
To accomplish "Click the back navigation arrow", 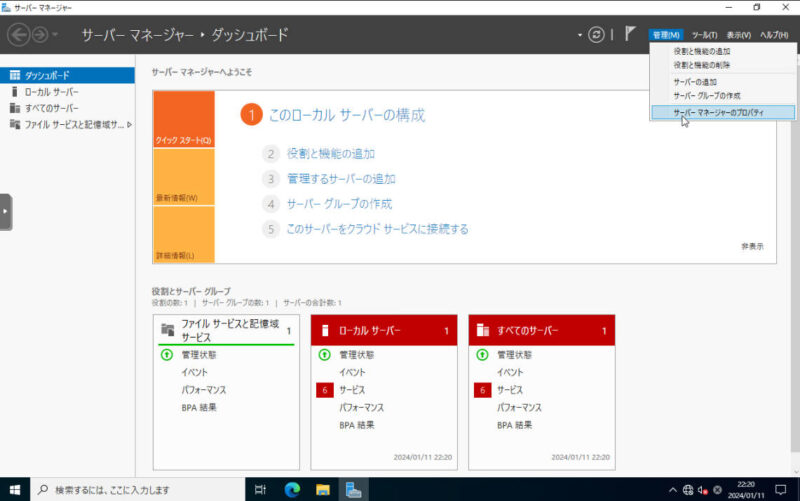I will [19, 35].
